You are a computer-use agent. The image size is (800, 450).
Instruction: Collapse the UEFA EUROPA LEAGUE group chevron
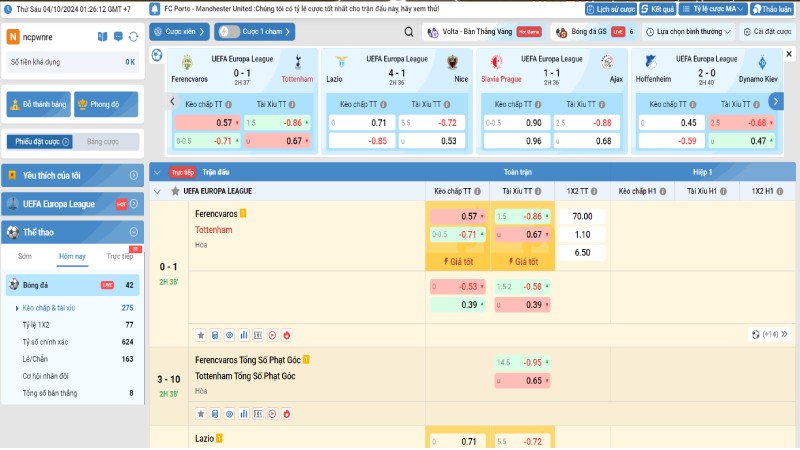tap(157, 191)
